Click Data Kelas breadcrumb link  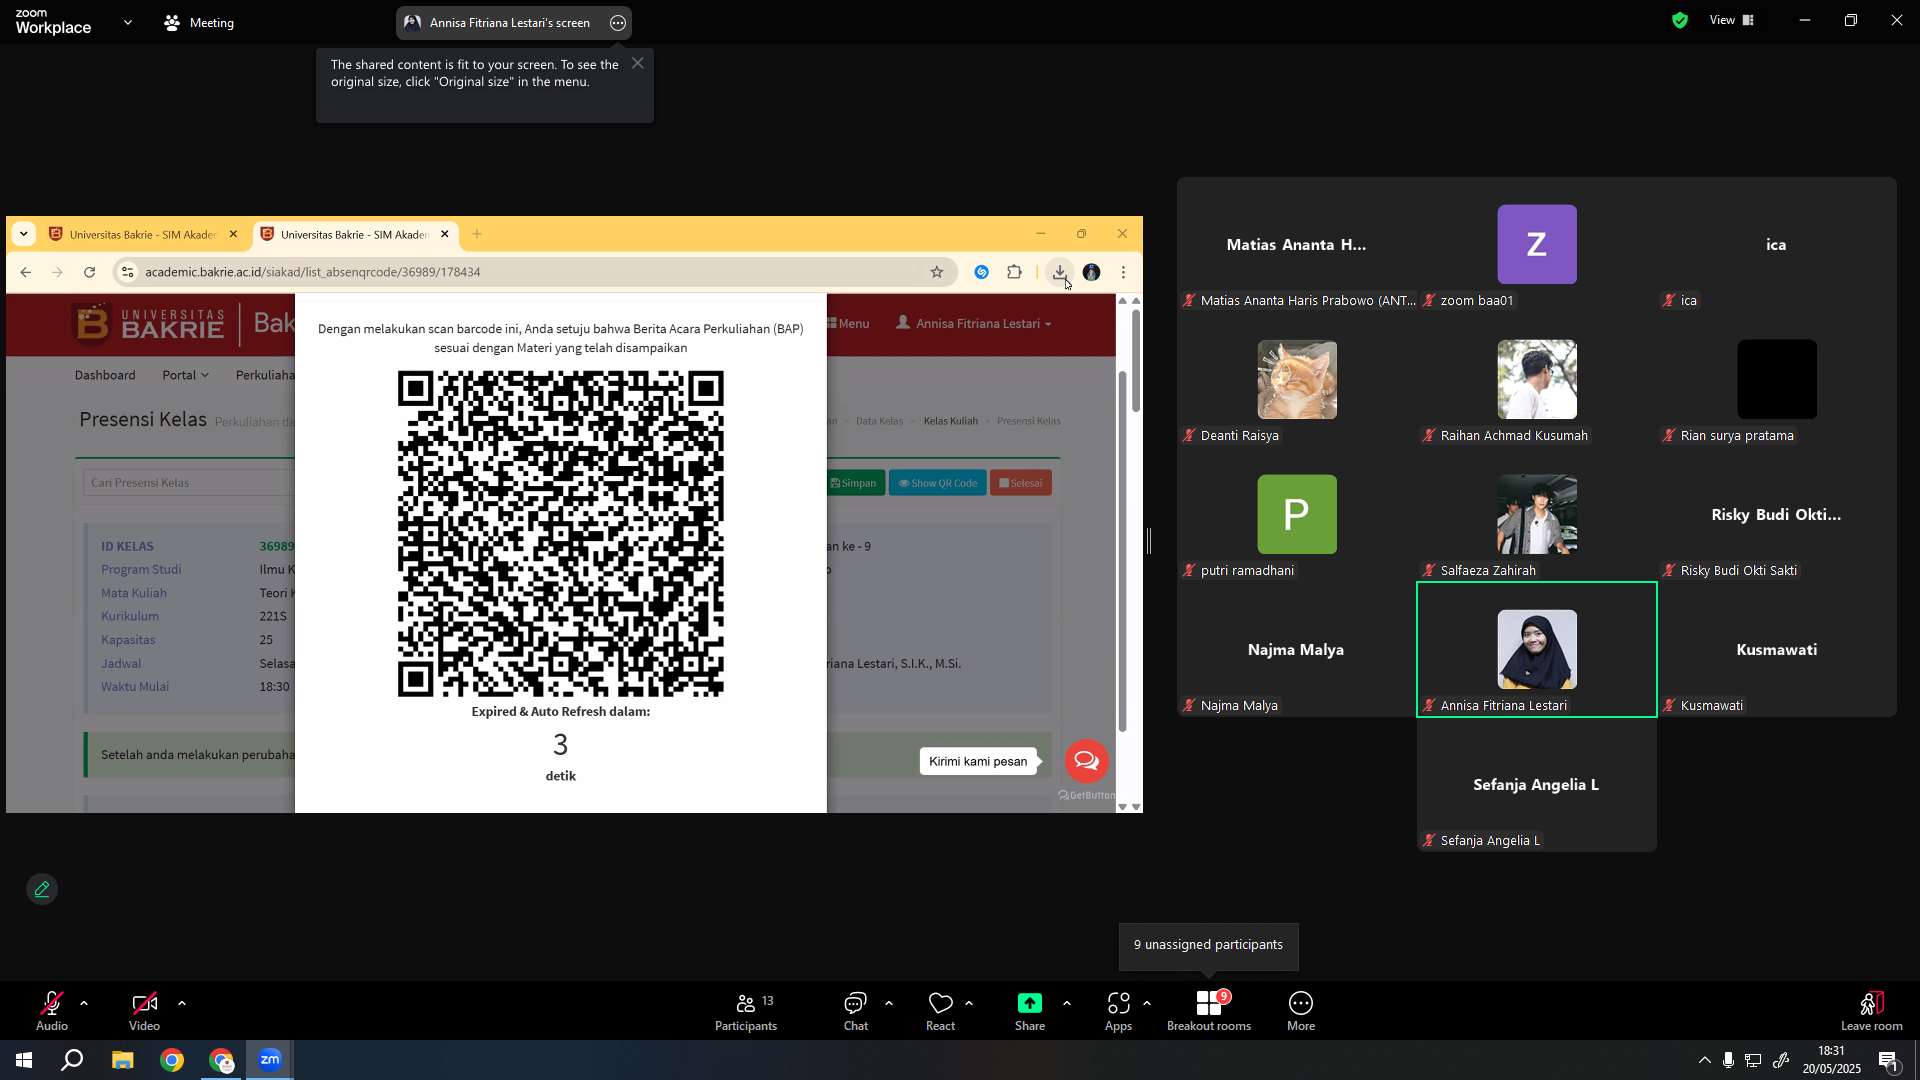(x=879, y=421)
